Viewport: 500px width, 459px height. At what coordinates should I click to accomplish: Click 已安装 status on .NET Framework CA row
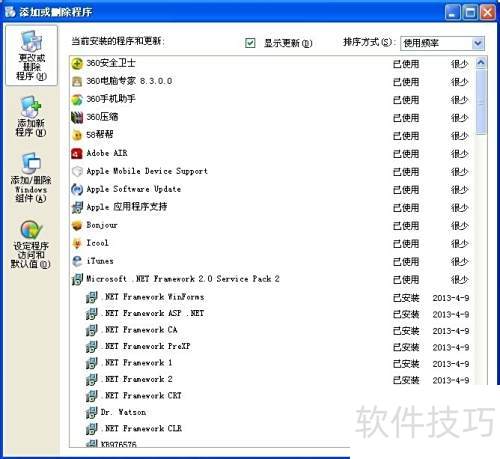tap(406, 331)
